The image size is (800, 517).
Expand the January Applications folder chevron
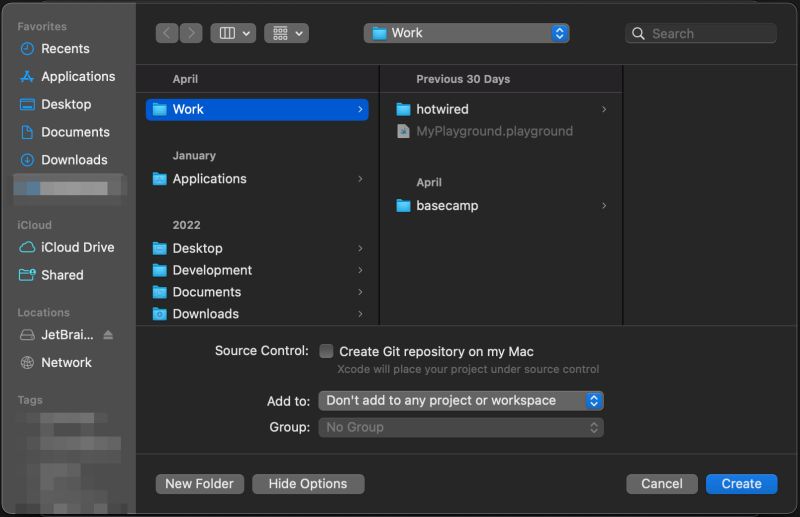click(360, 179)
